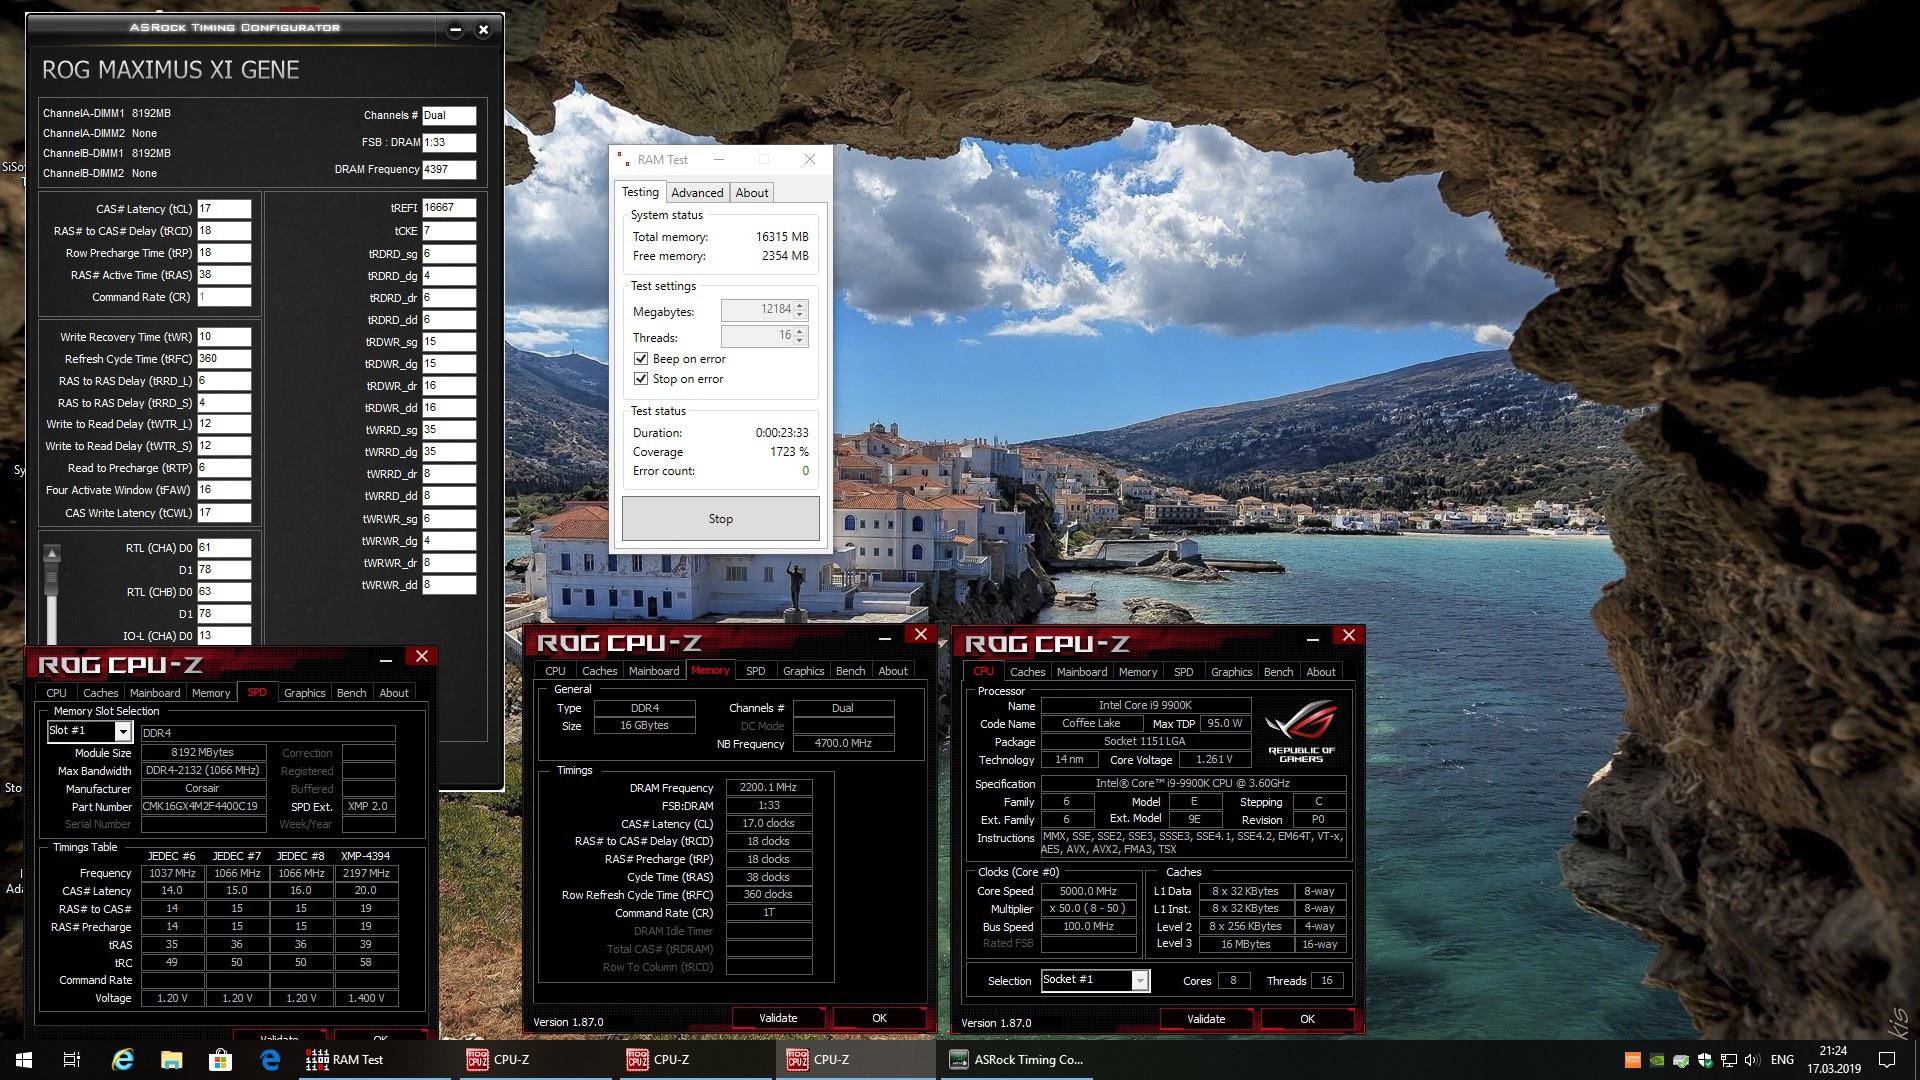Screen dimensions: 1920x1080
Task: Open the Bench tab in CPU-Z CPU window
Action: pyautogui.click(x=1278, y=672)
